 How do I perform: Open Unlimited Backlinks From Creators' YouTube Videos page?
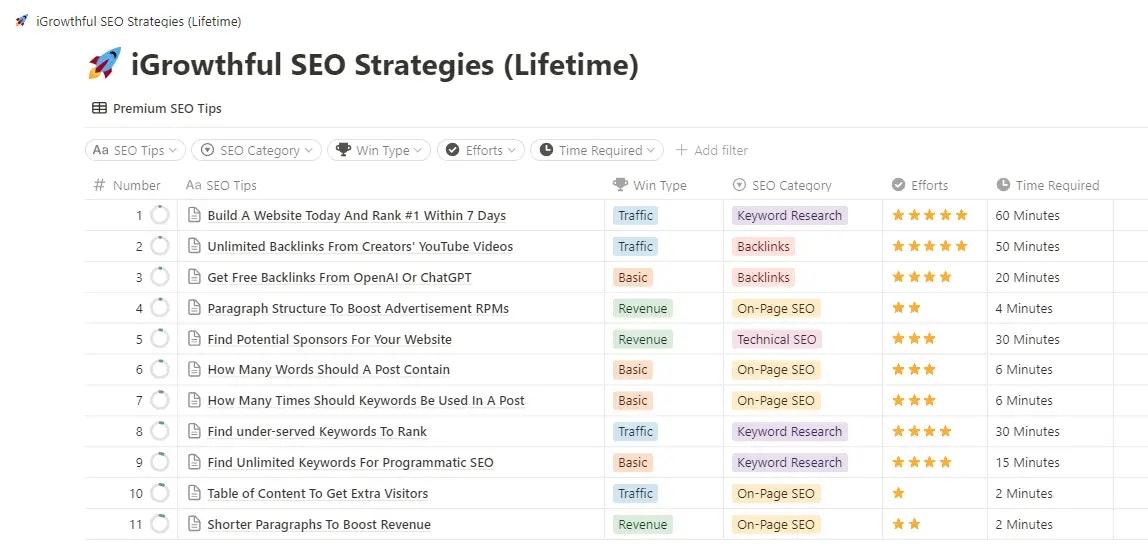[x=360, y=246]
